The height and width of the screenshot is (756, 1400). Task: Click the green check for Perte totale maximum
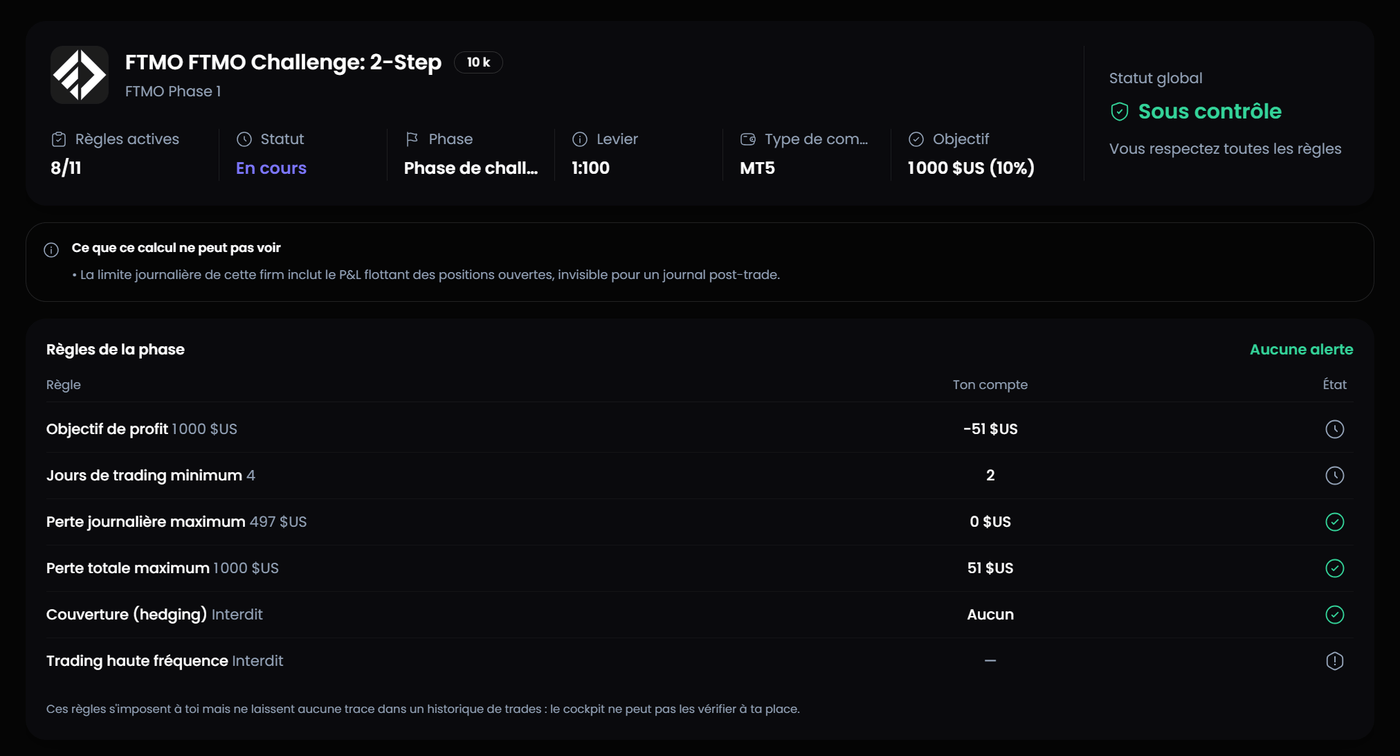[1334, 568]
